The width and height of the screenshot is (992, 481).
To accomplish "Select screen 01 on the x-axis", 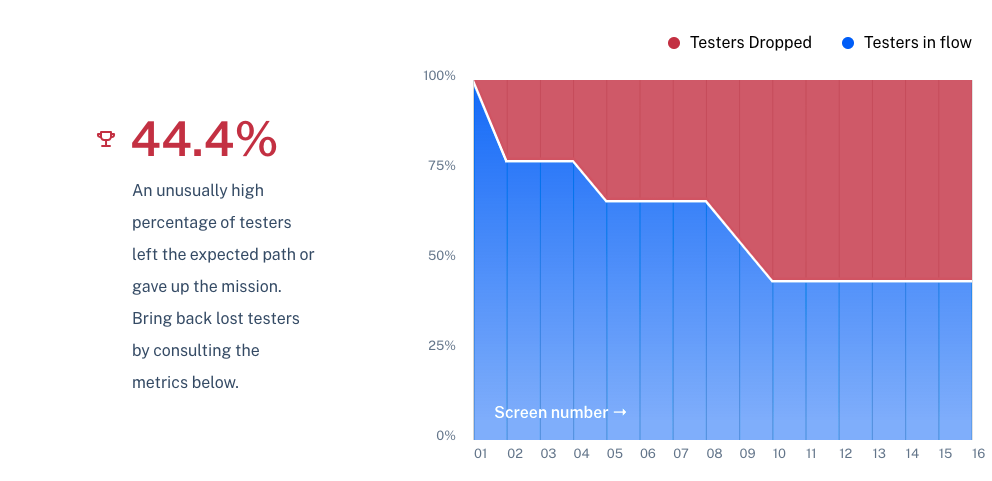I will 481,454.
